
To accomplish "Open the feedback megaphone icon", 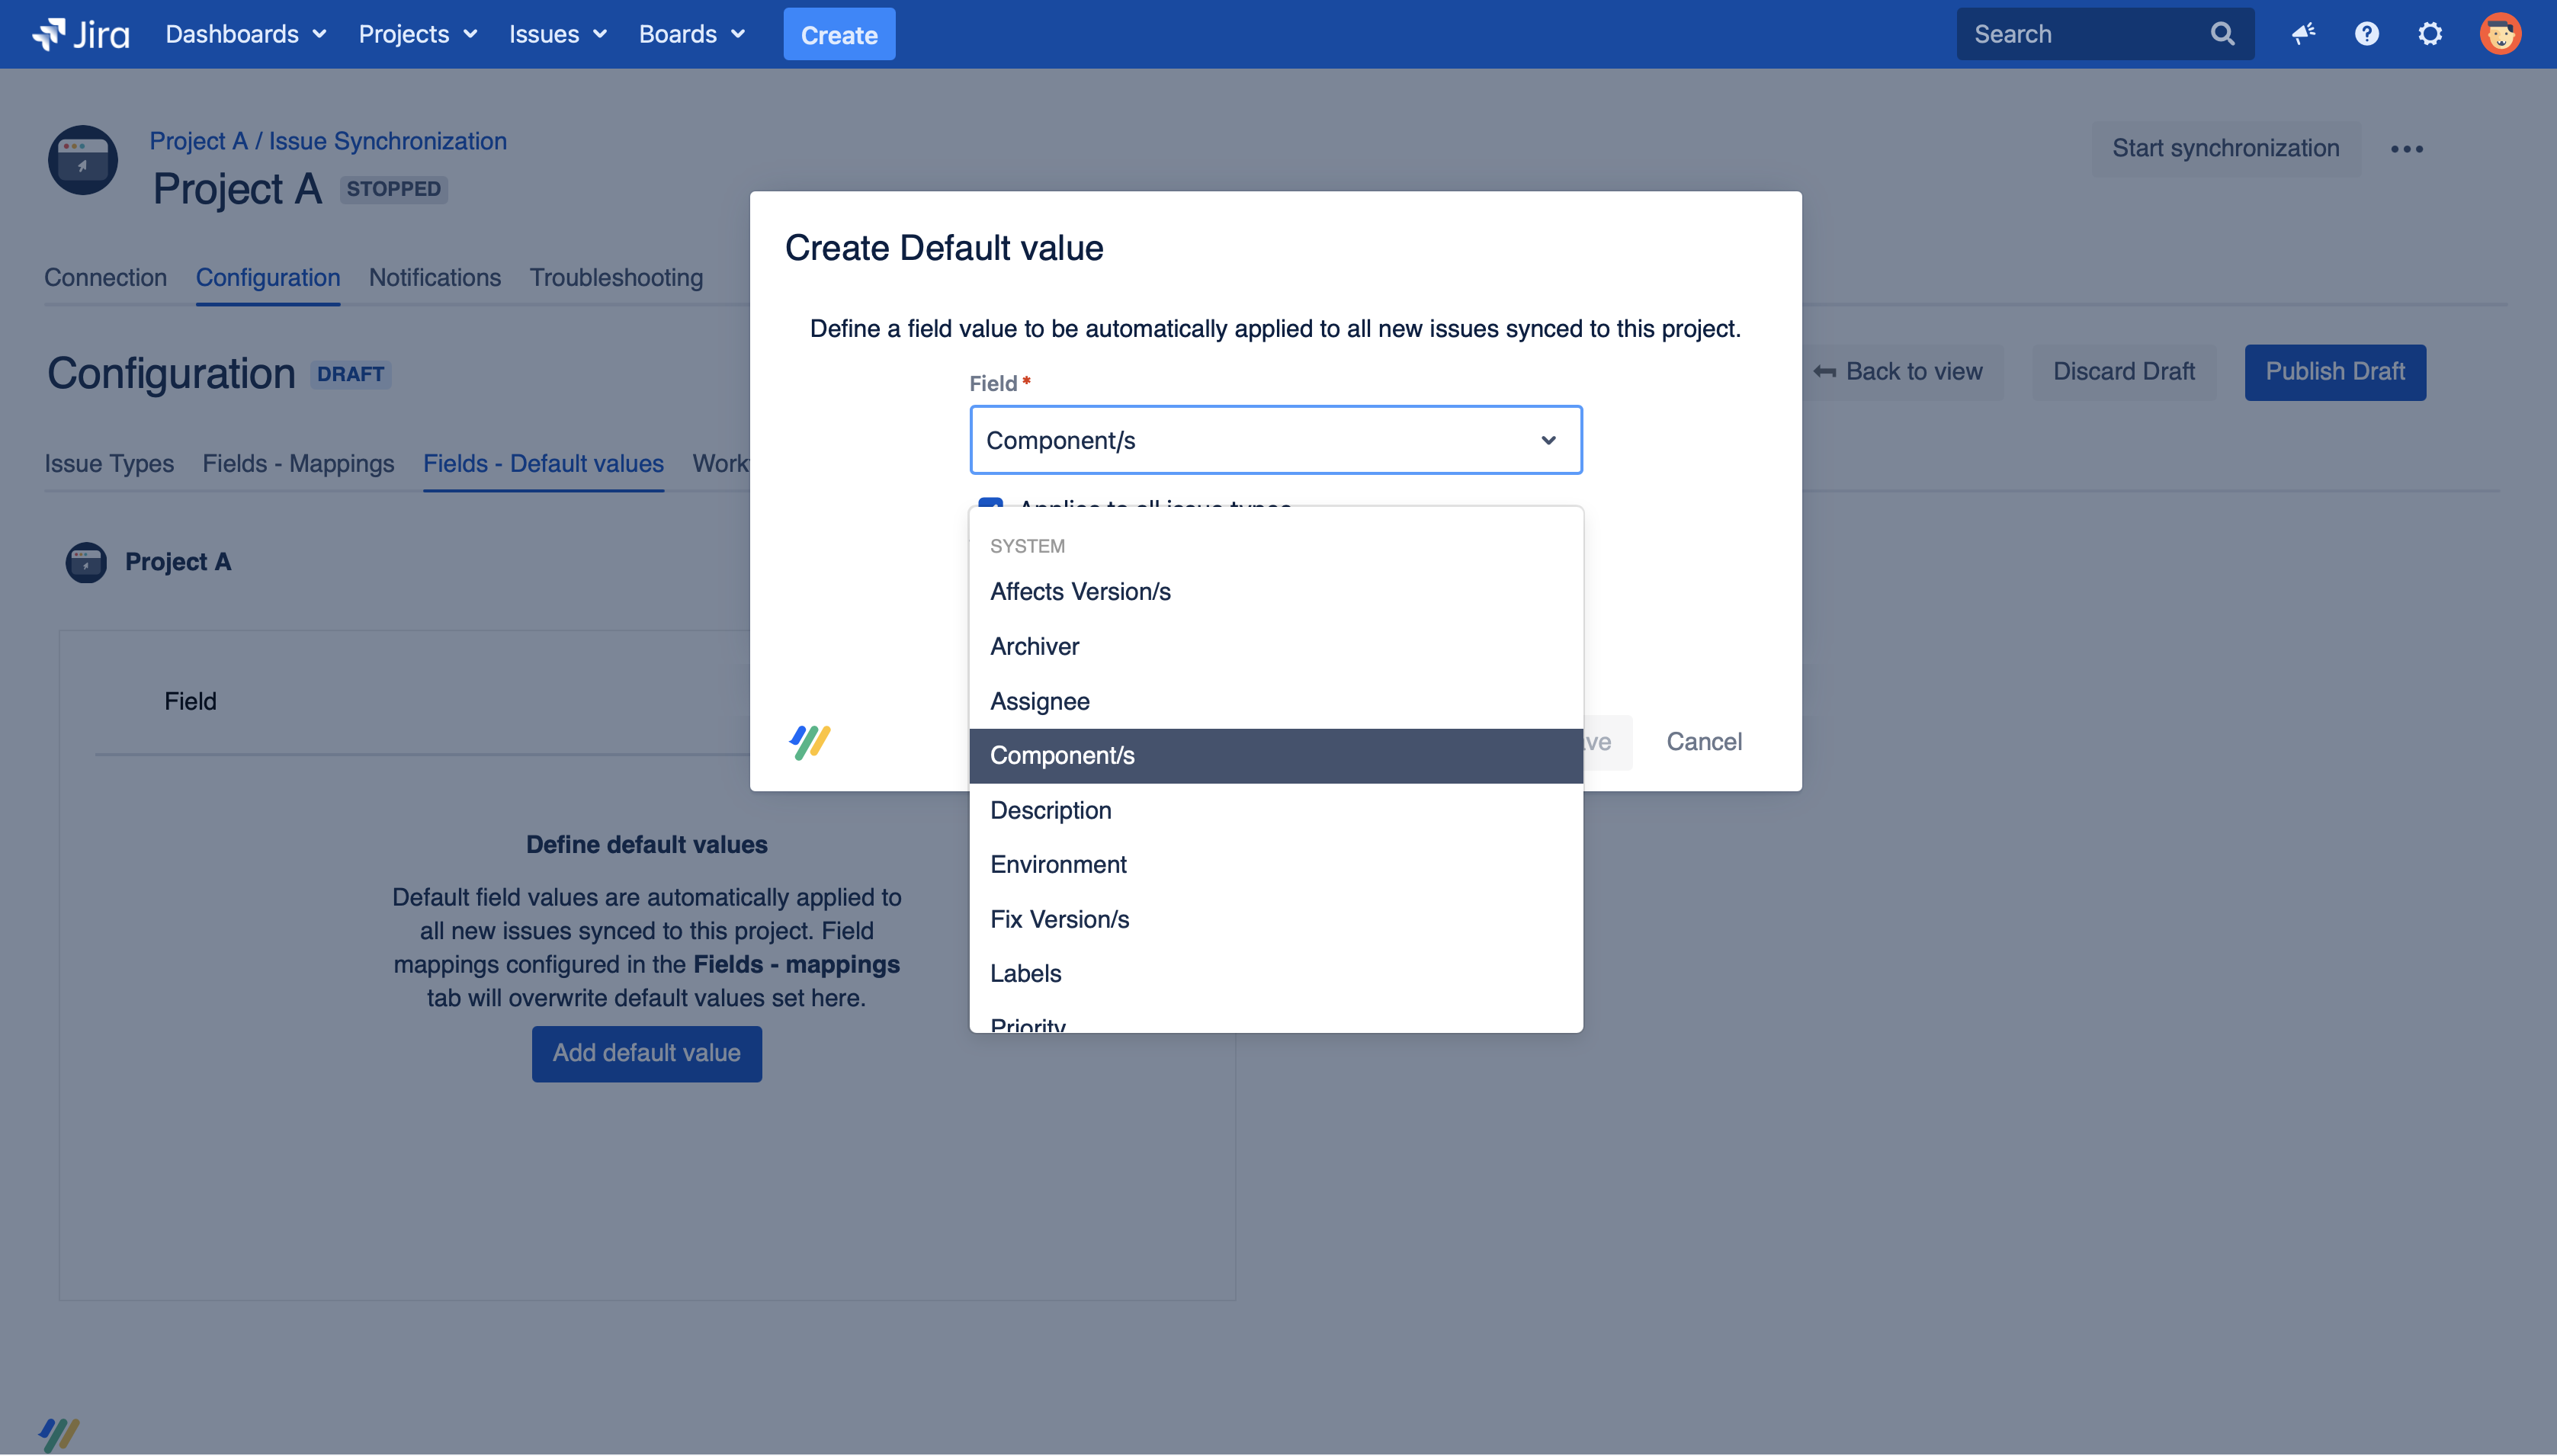I will click(2303, 33).
